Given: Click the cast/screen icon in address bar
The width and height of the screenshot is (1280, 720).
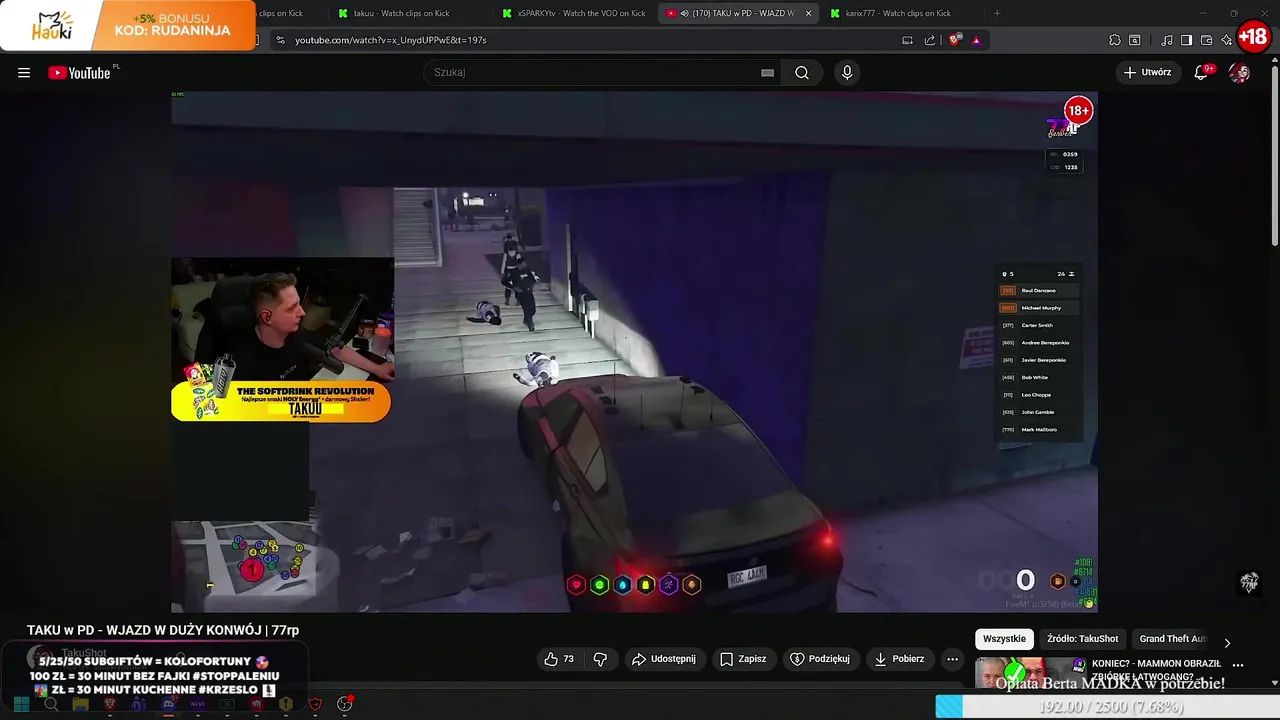Looking at the screenshot, I should (907, 40).
